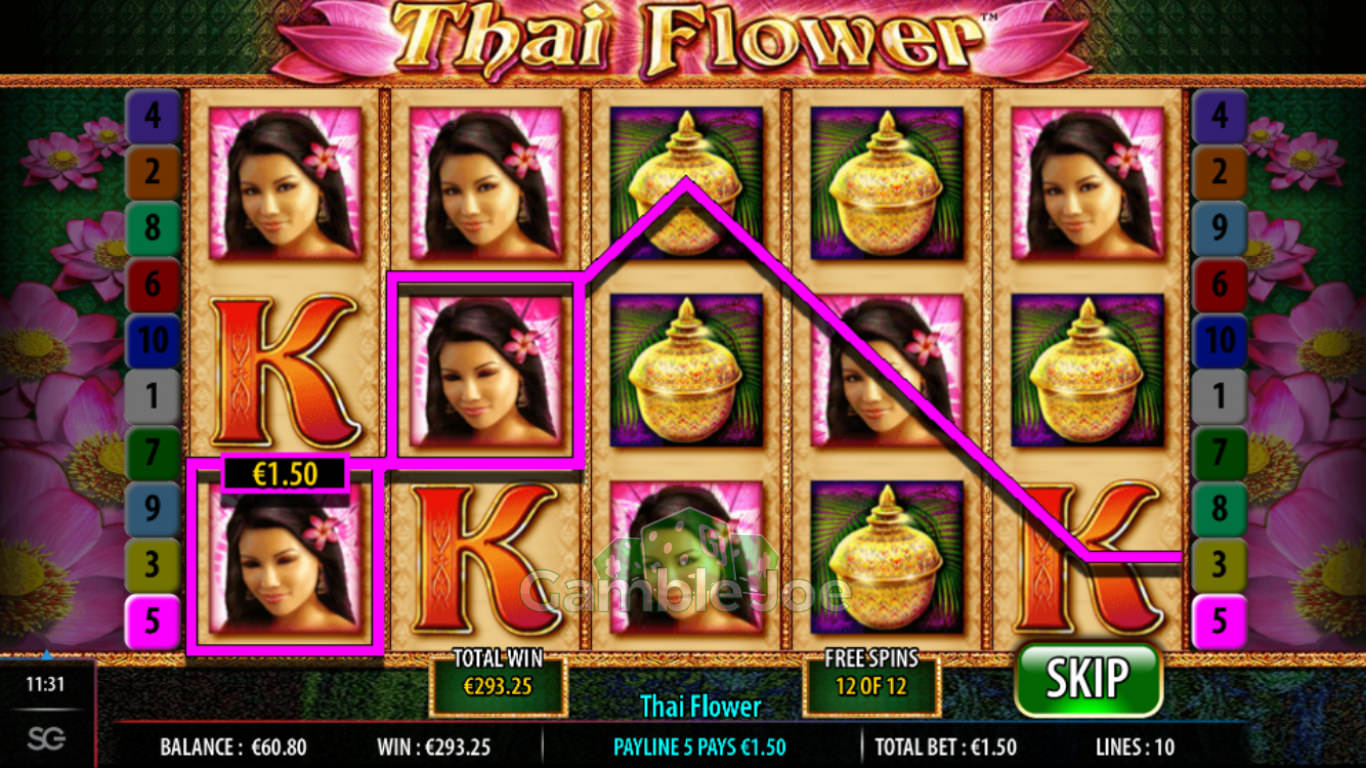This screenshot has width=1366, height=768.
Task: Click the green SKIP button
Action: click(1088, 679)
